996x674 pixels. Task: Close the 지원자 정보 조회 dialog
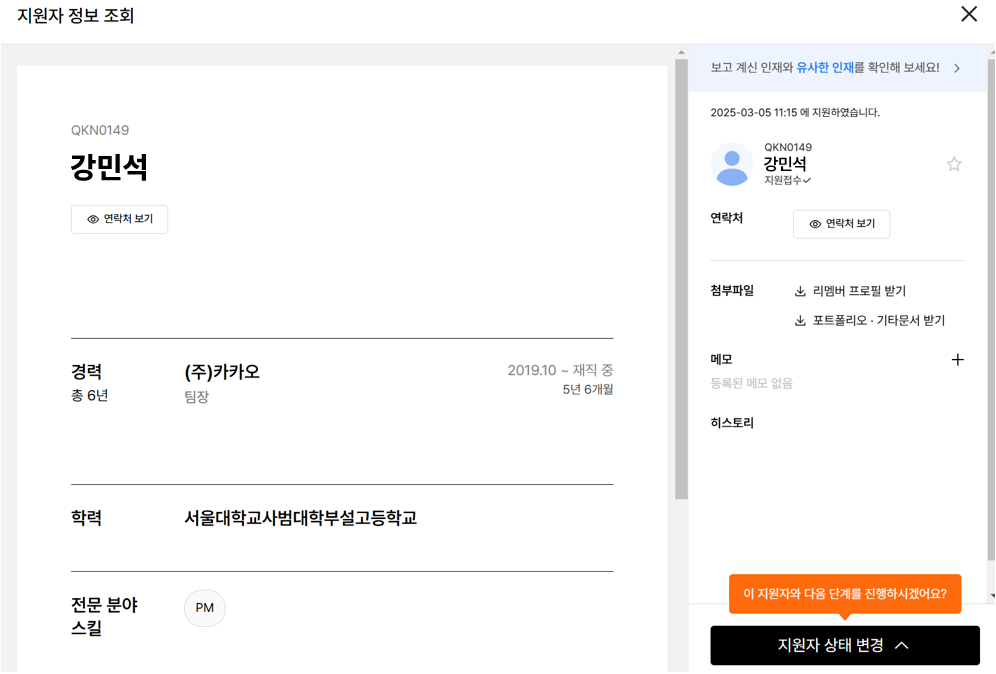969,14
